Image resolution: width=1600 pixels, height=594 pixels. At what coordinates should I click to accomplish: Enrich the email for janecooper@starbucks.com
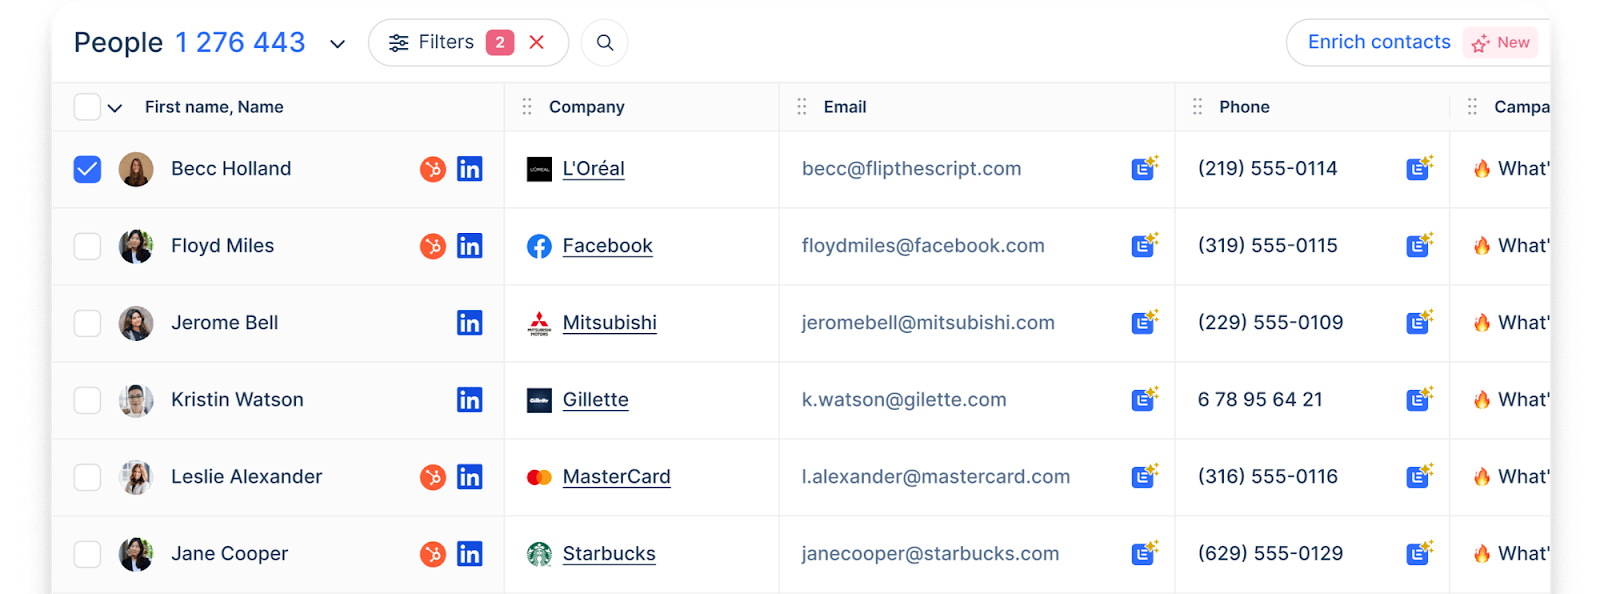coord(1144,553)
